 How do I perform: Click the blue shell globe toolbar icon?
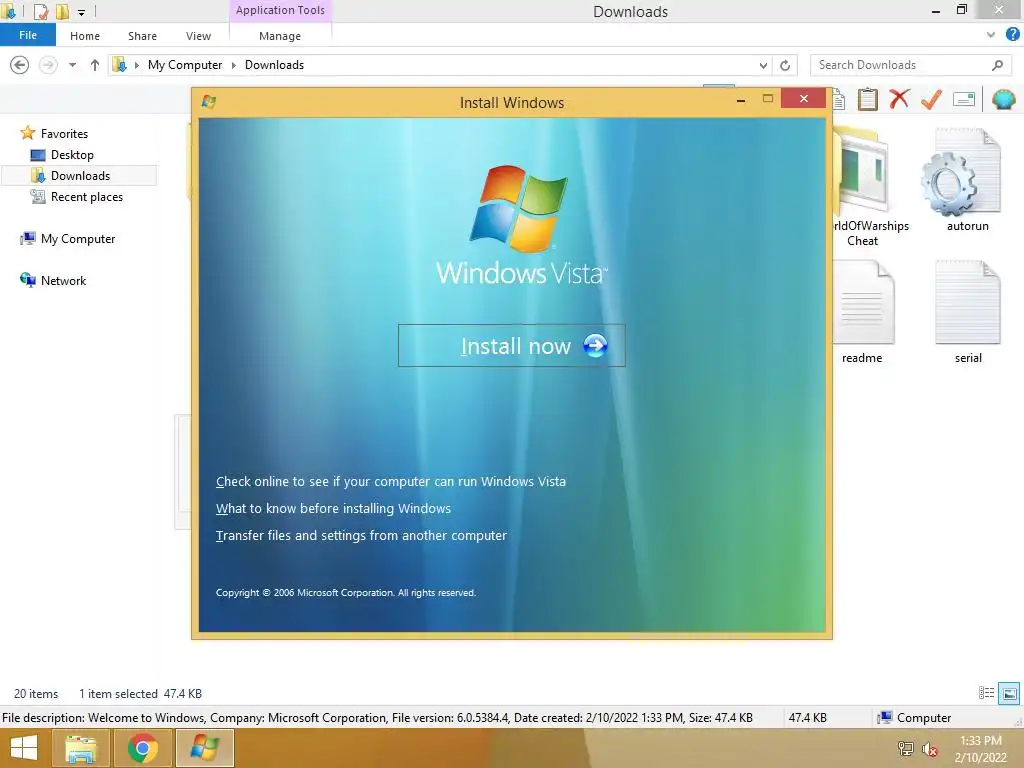[x=1004, y=99]
